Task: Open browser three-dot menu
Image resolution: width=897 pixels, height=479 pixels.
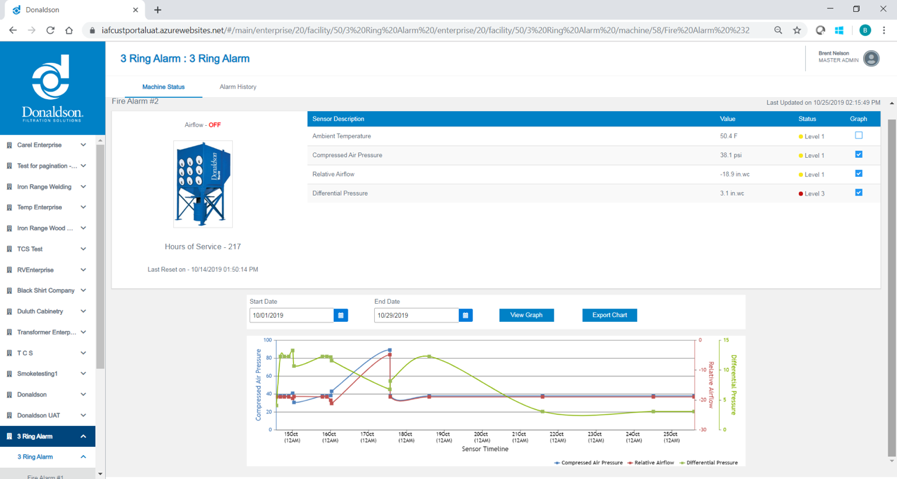Action: pyautogui.click(x=884, y=30)
